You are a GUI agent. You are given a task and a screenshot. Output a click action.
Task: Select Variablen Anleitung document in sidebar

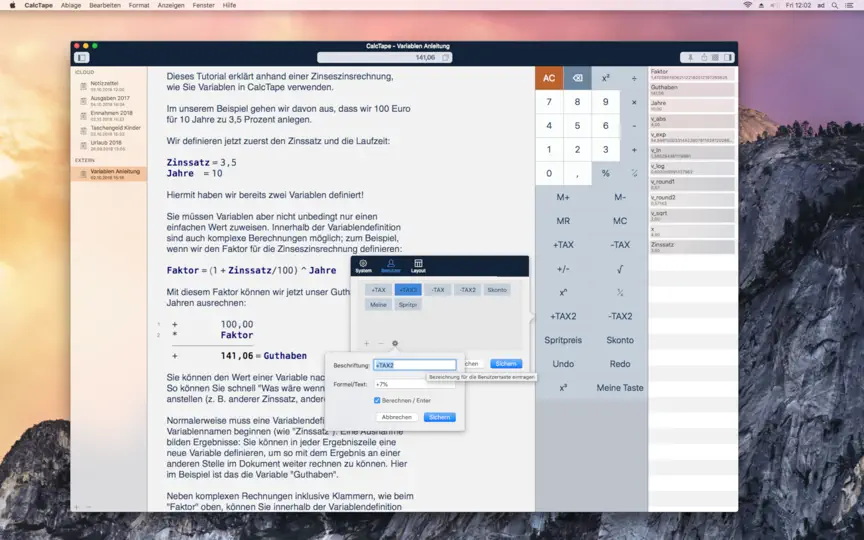(x=109, y=174)
